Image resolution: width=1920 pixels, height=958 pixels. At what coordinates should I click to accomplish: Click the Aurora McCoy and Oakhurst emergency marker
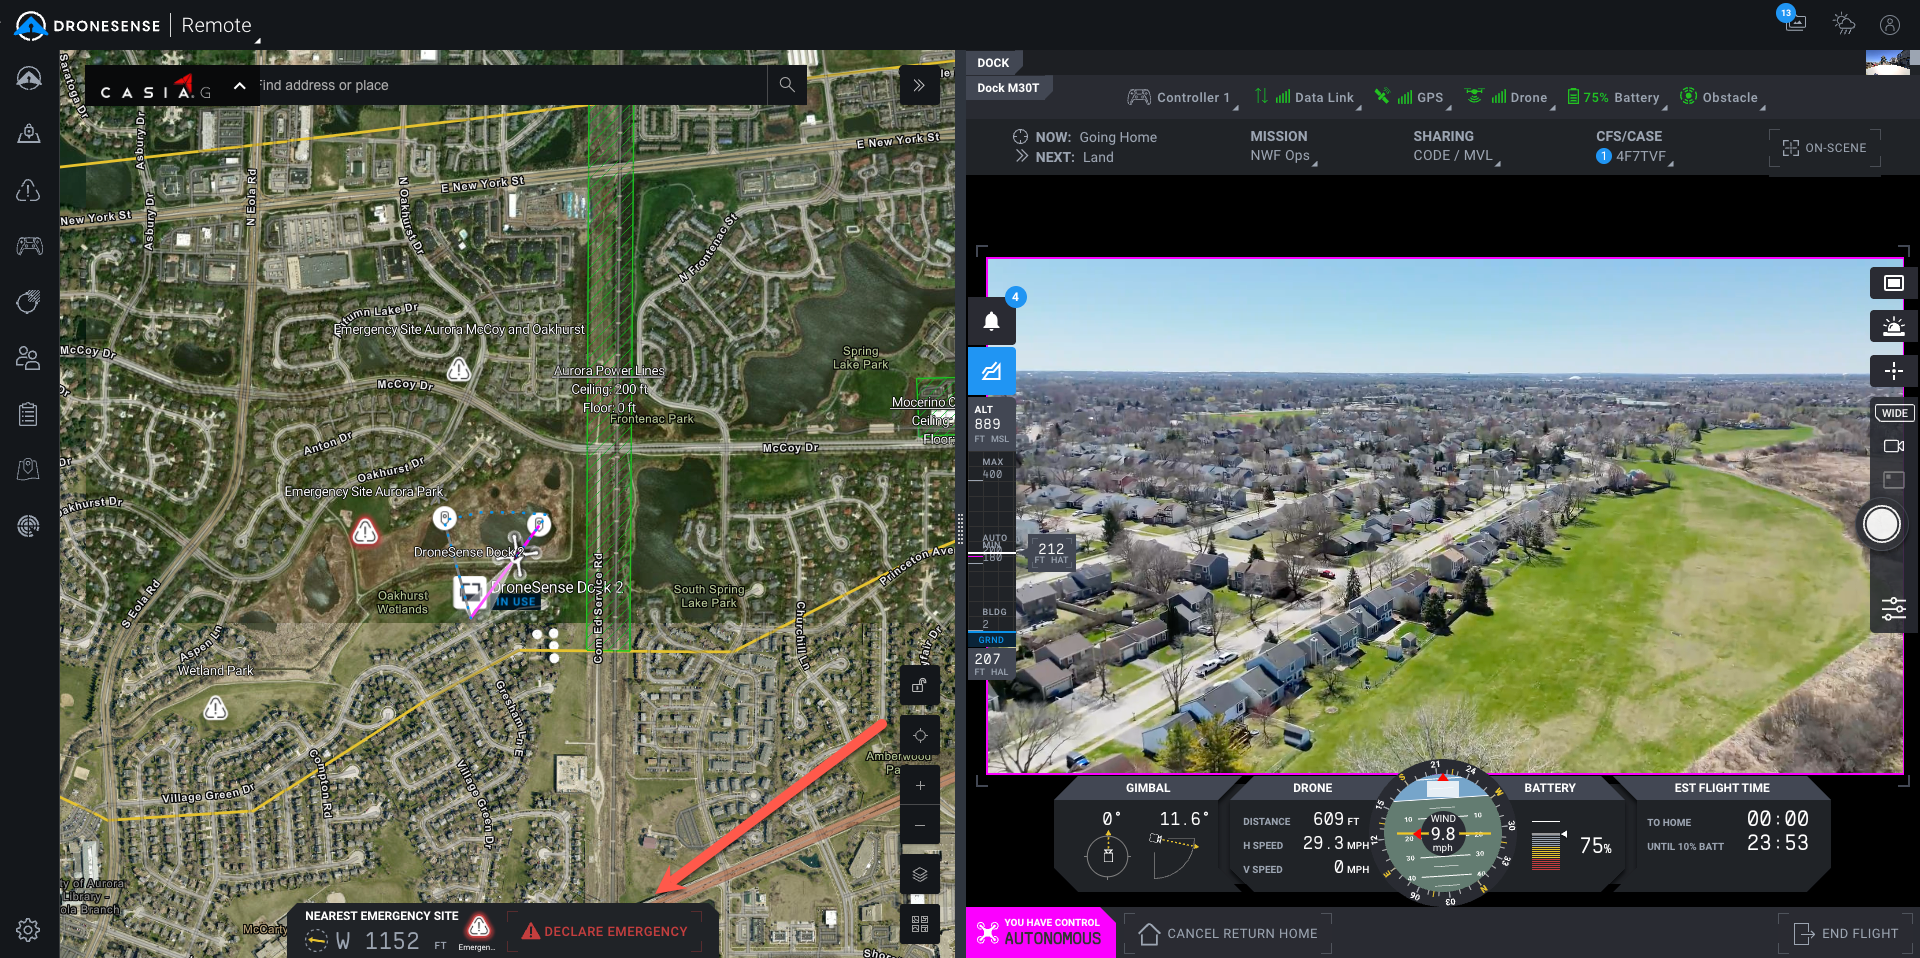tap(459, 370)
